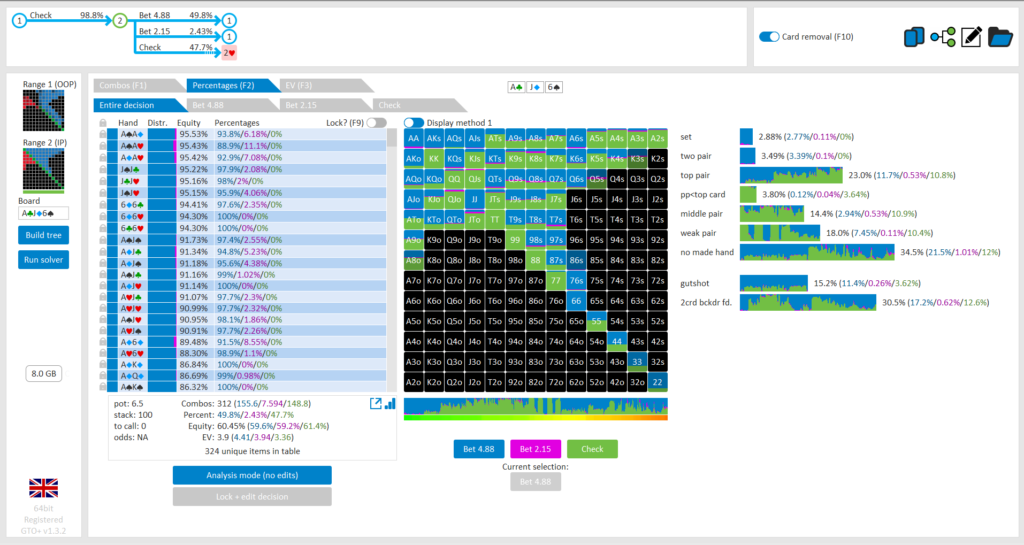Click the Analysis mode (no edits) button
Viewport: 1024px width, 545px height.
tap(251, 475)
